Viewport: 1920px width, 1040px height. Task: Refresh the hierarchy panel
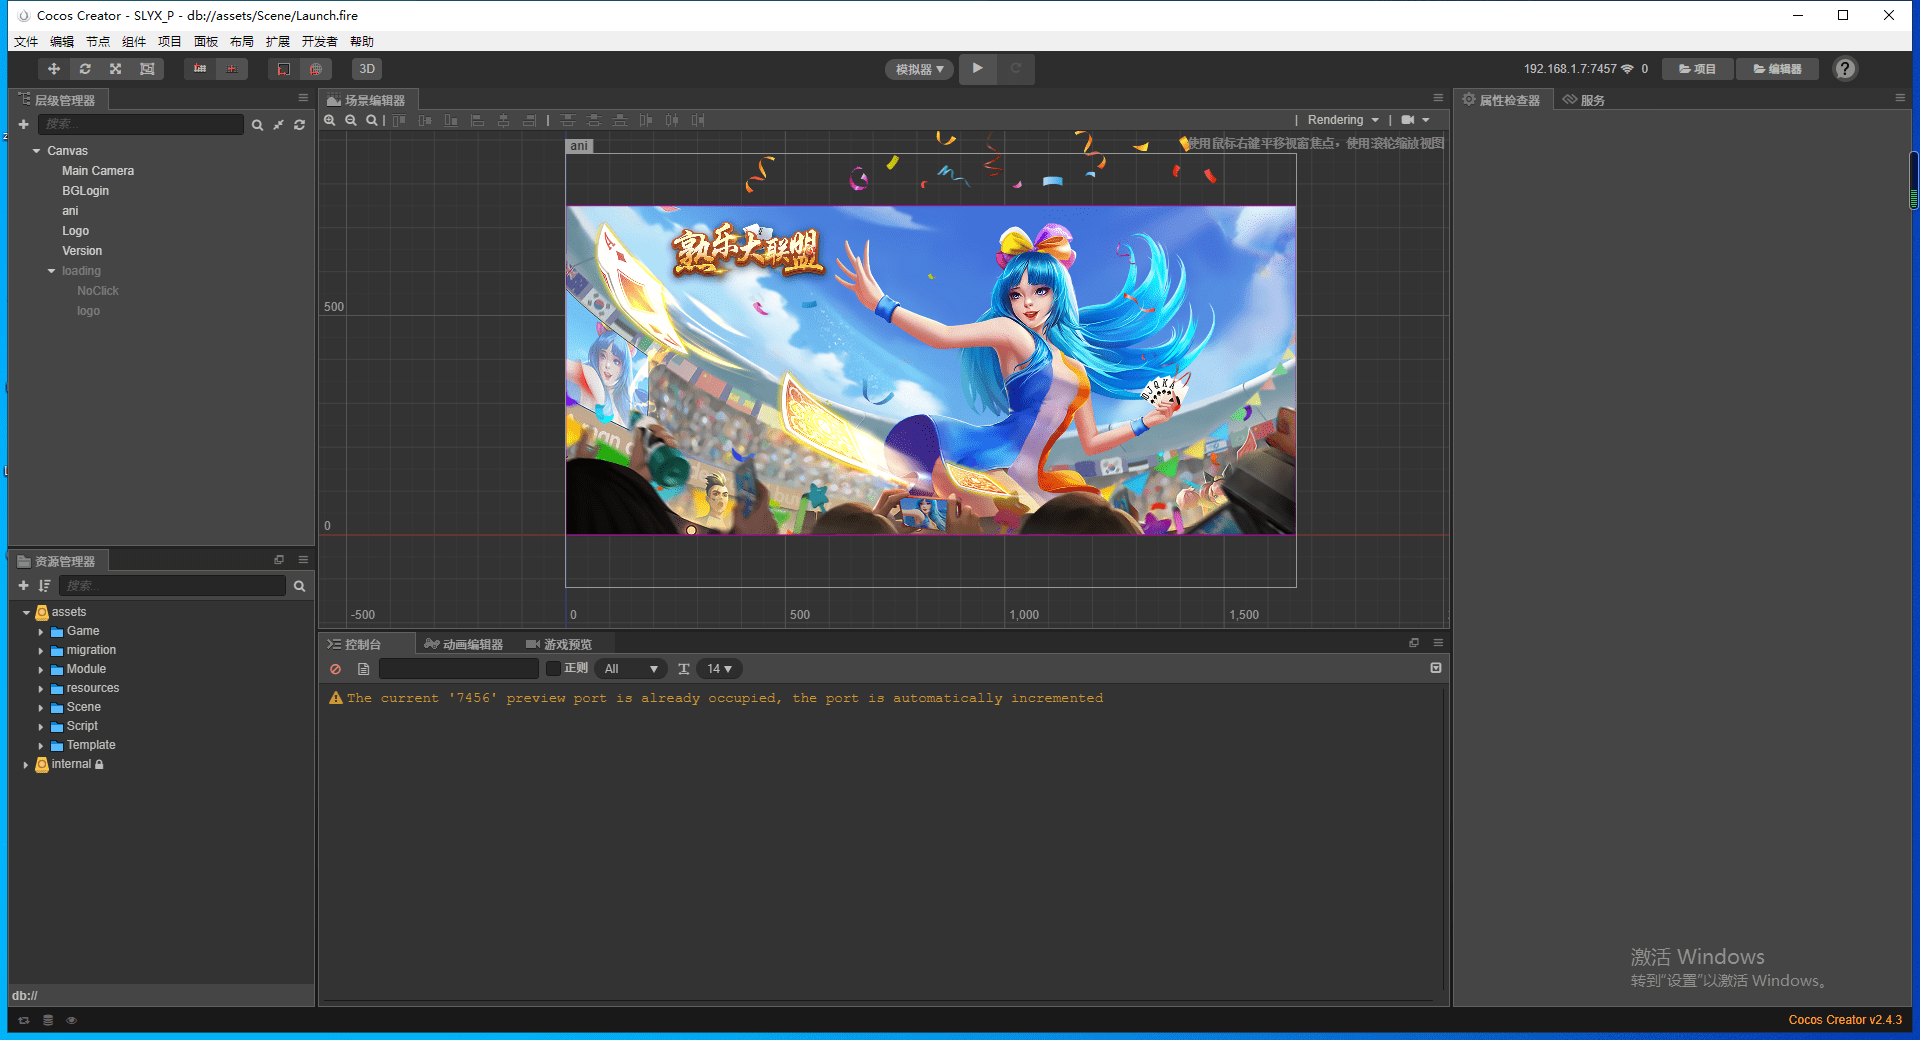coord(299,125)
